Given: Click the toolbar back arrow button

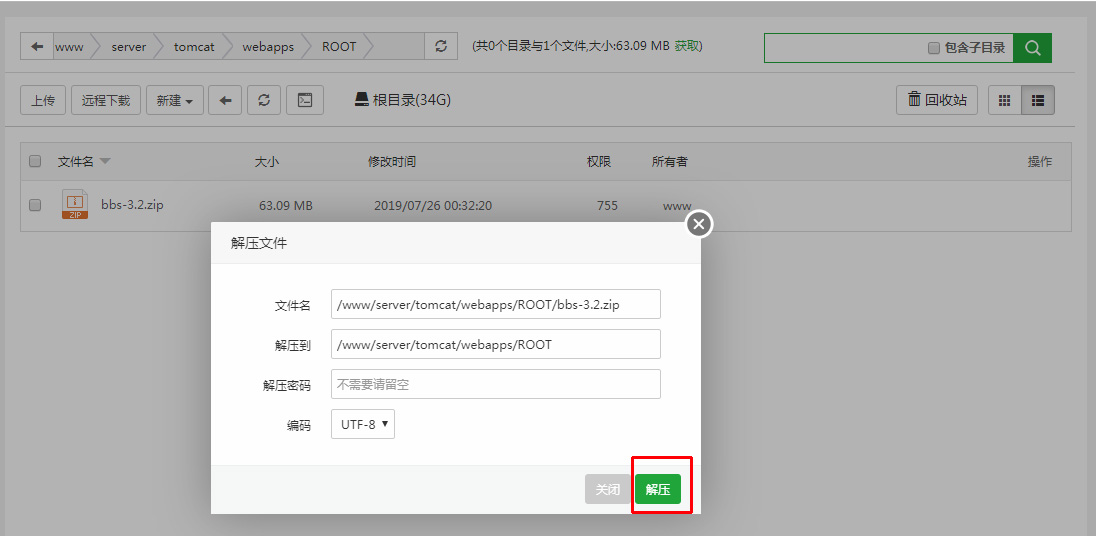Looking at the screenshot, I should click(x=225, y=100).
